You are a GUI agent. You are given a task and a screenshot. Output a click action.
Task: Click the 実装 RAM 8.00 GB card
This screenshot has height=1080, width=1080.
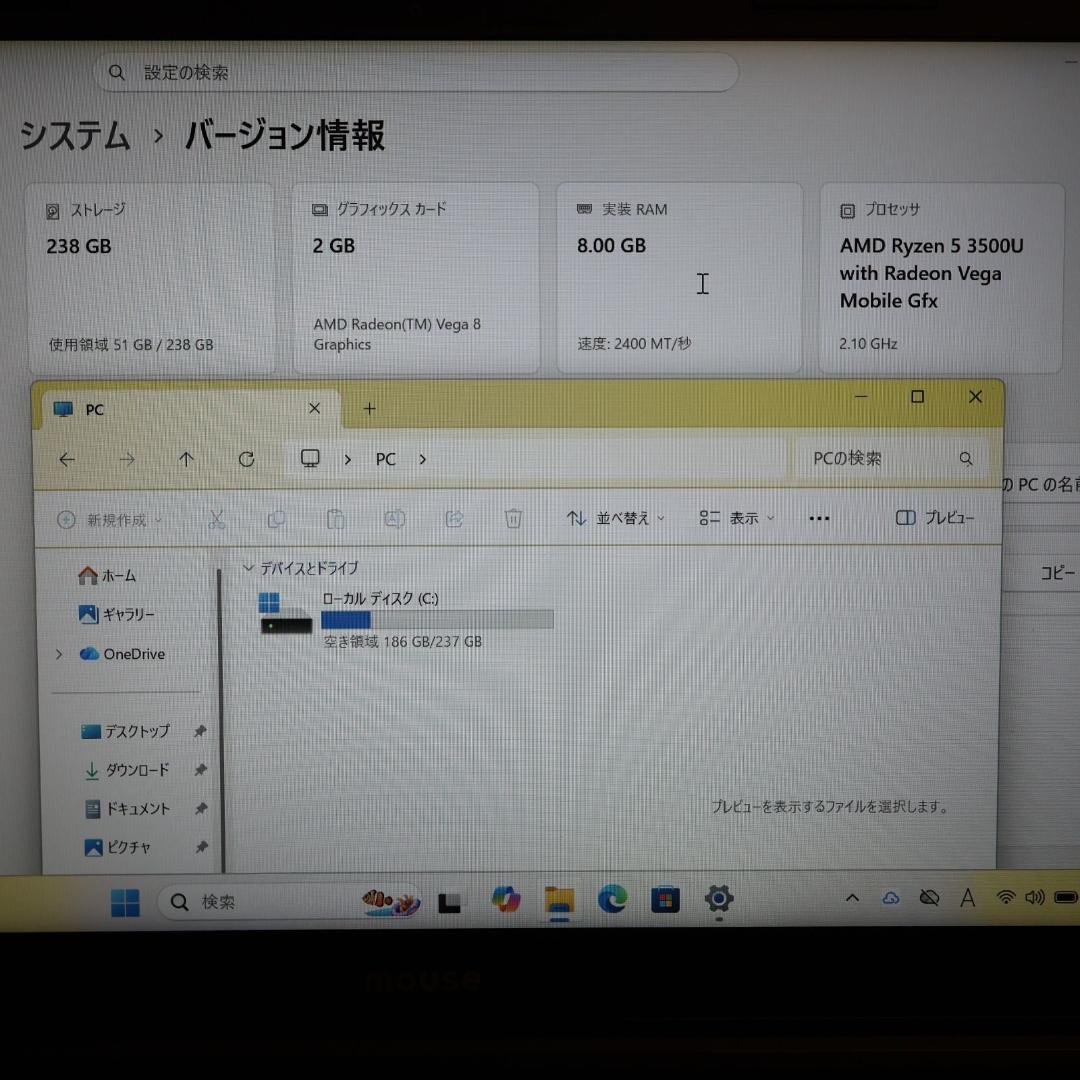point(679,278)
